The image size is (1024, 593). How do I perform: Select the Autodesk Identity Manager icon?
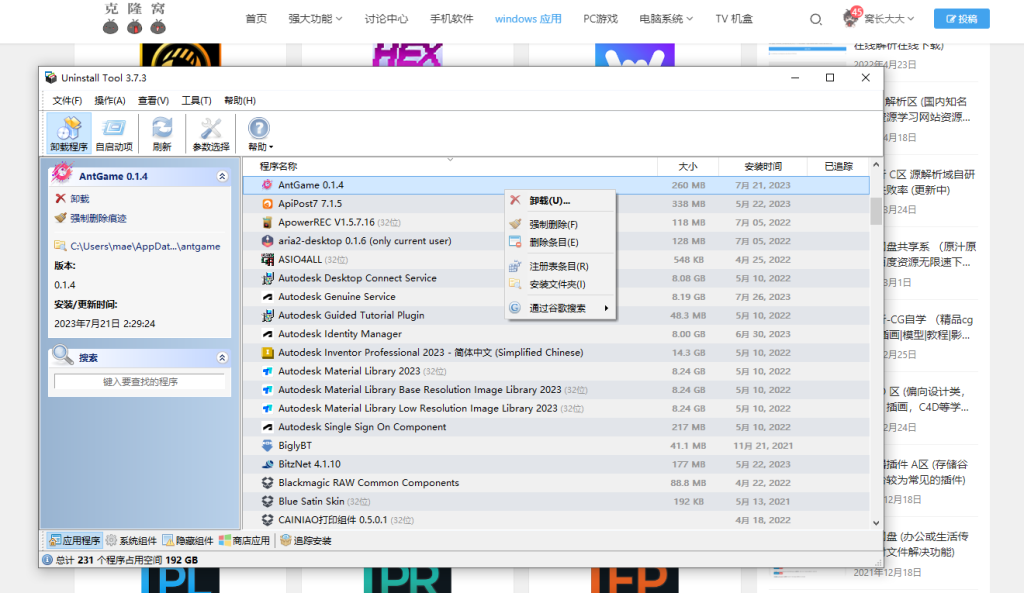[x=267, y=334]
